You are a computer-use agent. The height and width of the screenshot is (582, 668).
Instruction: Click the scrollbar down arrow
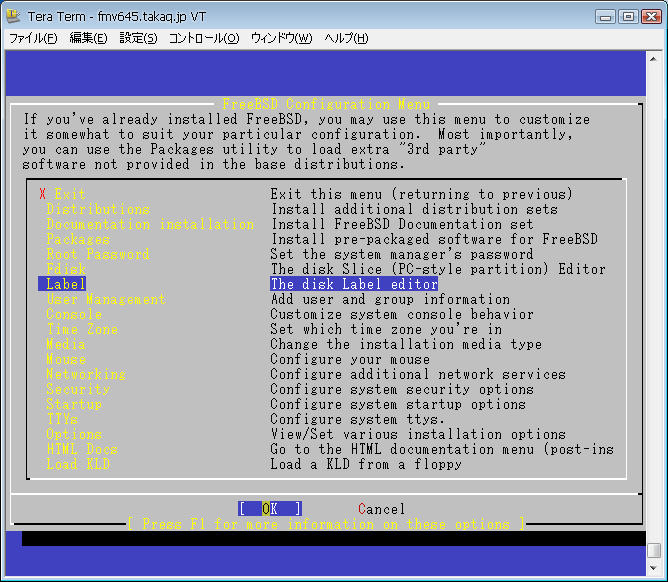[653, 568]
